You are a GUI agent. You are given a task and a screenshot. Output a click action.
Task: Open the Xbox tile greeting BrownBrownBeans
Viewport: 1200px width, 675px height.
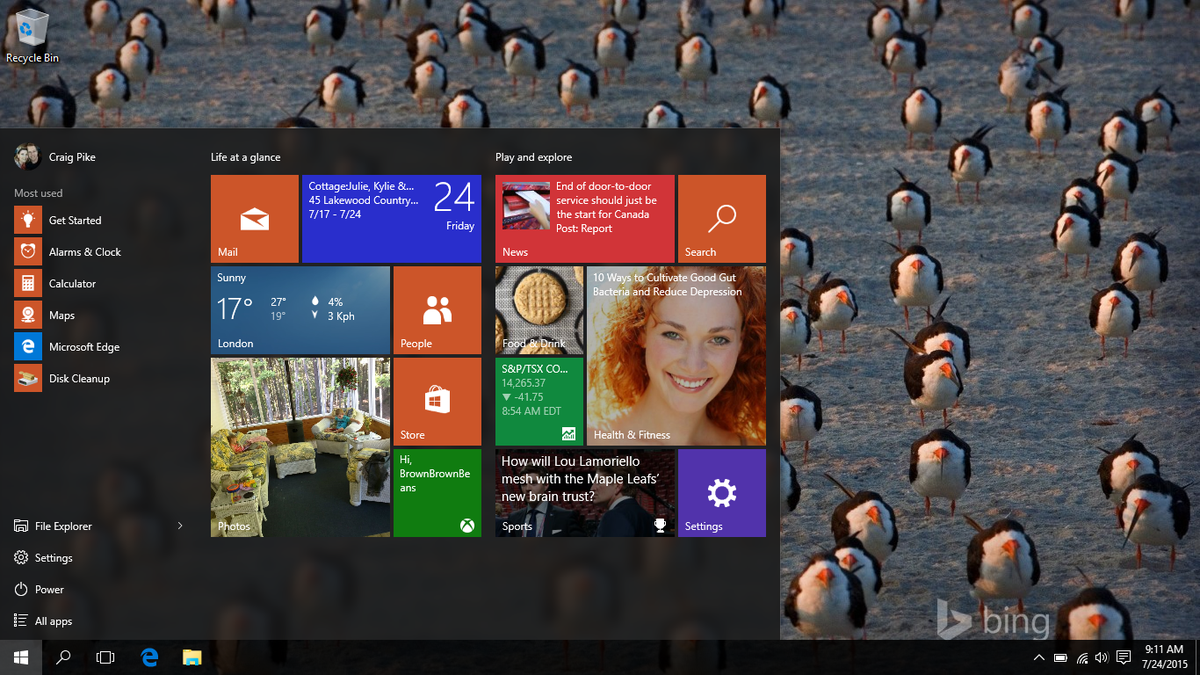(437, 493)
